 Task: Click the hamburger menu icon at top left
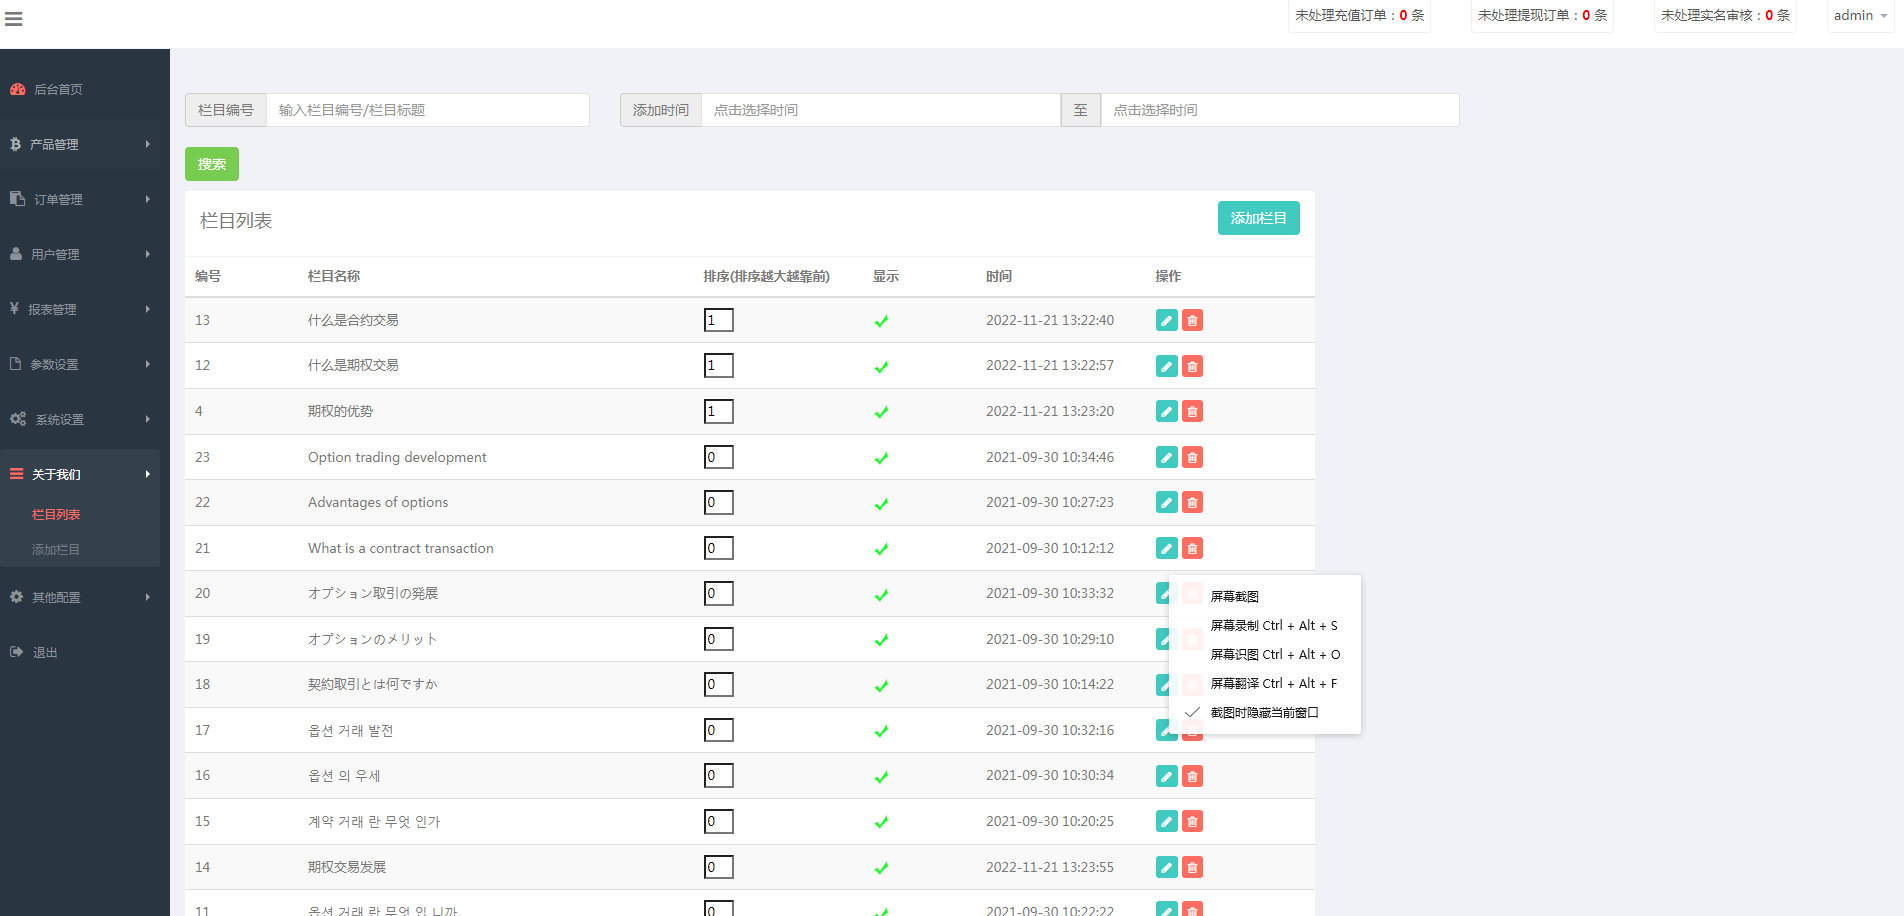[x=13, y=19]
